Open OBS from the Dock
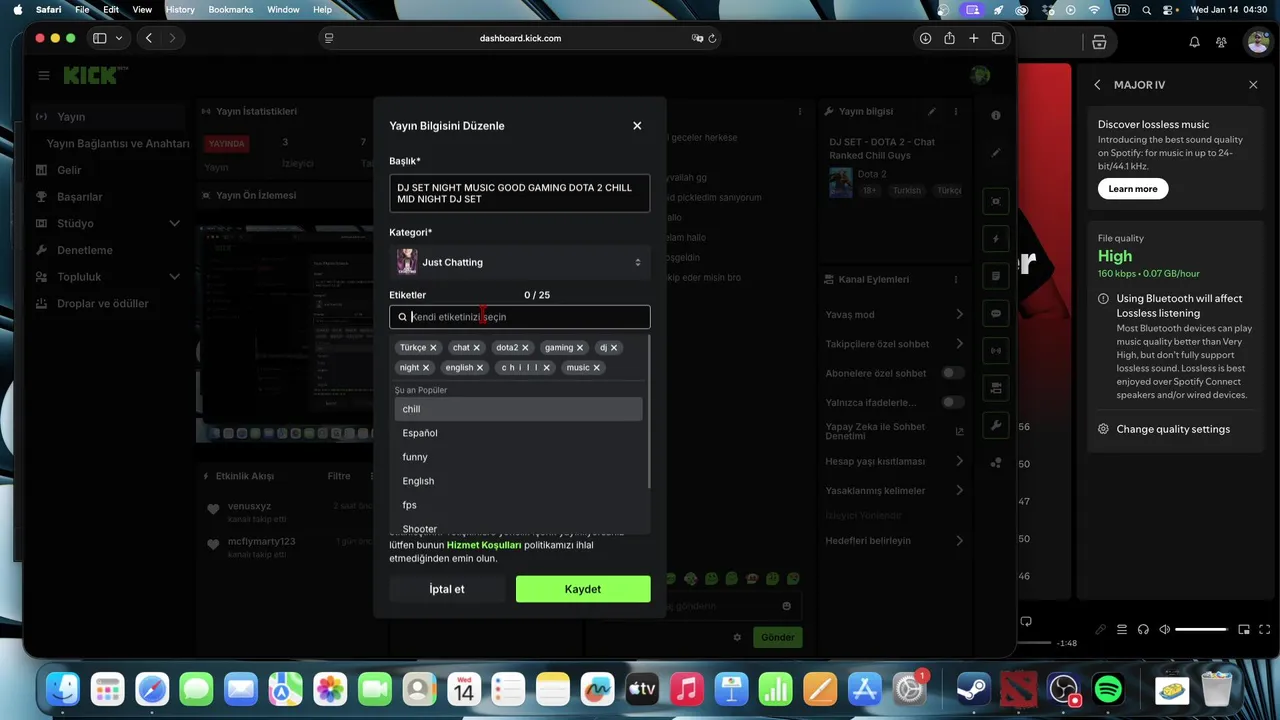This screenshot has width=1280, height=720. [x=1063, y=689]
